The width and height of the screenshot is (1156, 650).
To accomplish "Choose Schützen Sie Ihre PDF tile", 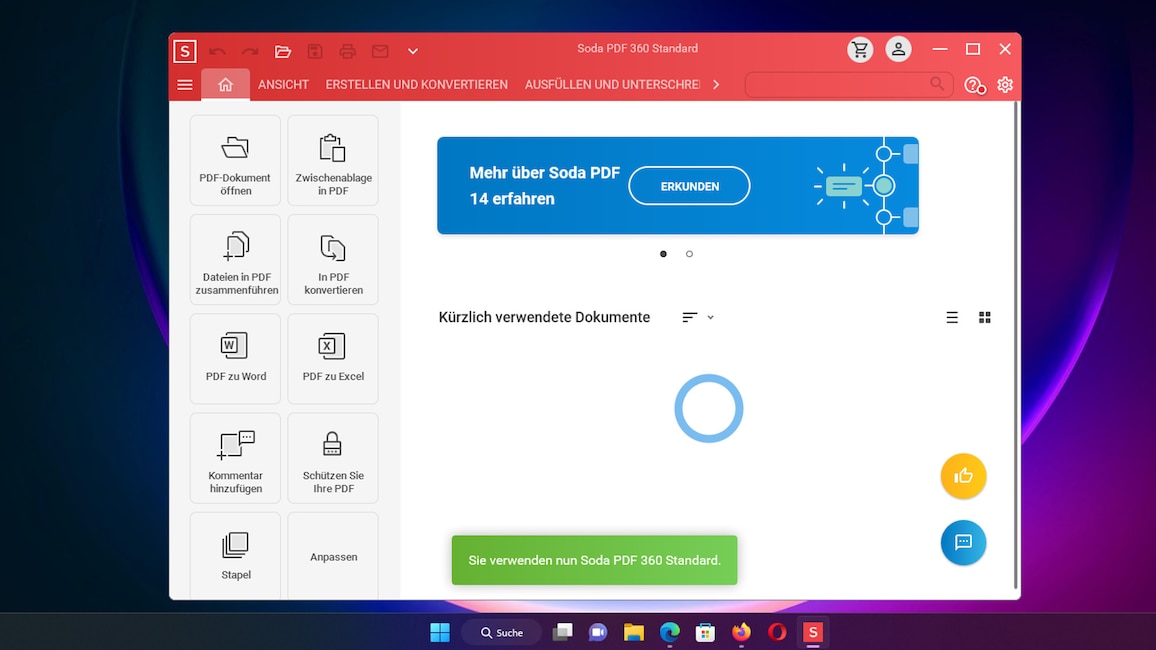I will coord(332,458).
